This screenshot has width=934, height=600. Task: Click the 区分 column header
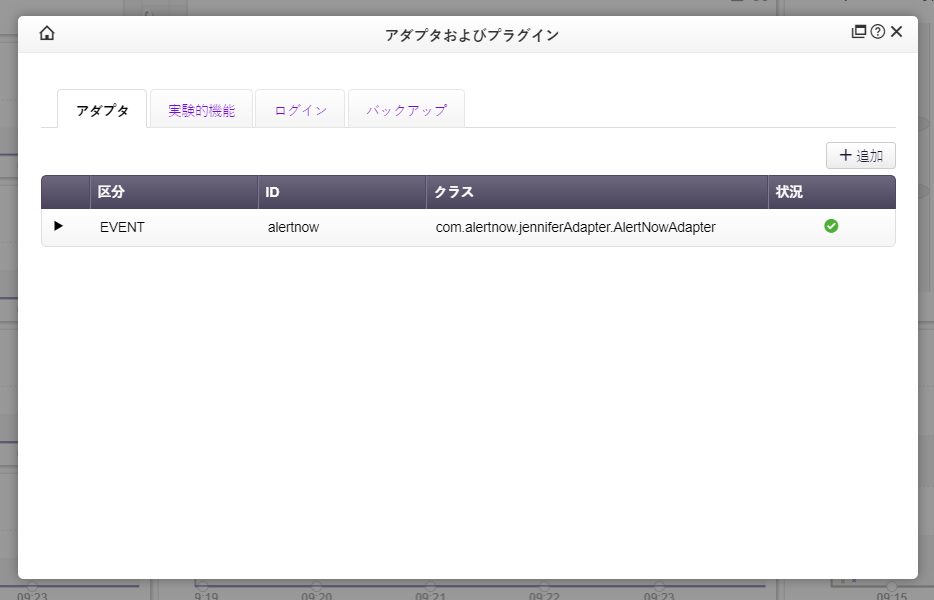tap(111, 192)
